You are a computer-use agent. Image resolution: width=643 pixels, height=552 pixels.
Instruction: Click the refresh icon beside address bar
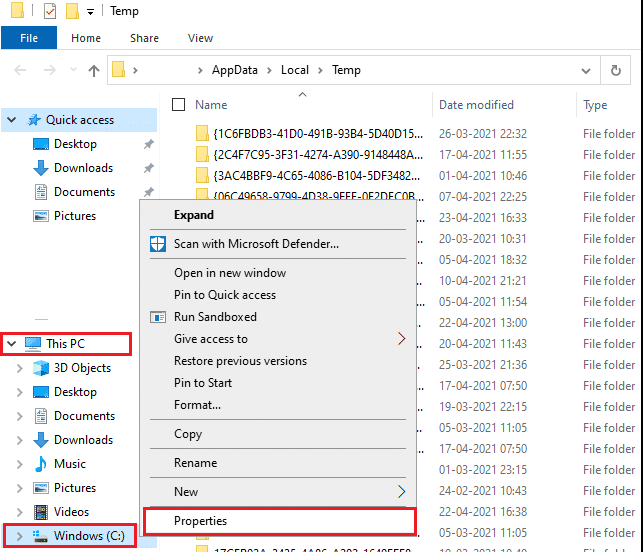(x=615, y=71)
